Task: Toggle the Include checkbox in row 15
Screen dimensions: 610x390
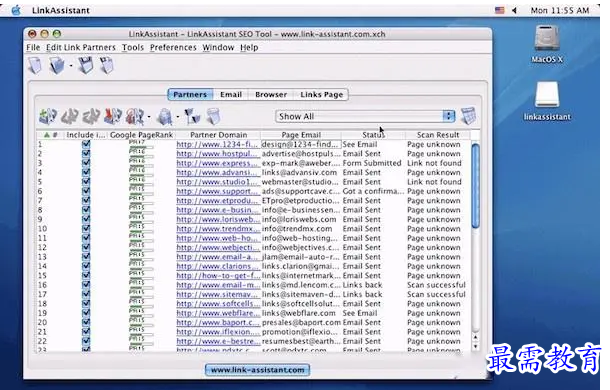Action: click(86, 275)
